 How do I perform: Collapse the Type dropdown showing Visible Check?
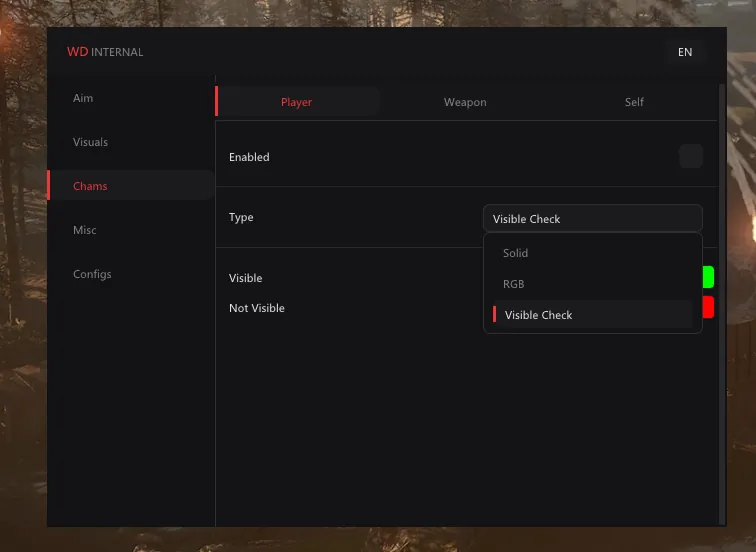pos(593,218)
